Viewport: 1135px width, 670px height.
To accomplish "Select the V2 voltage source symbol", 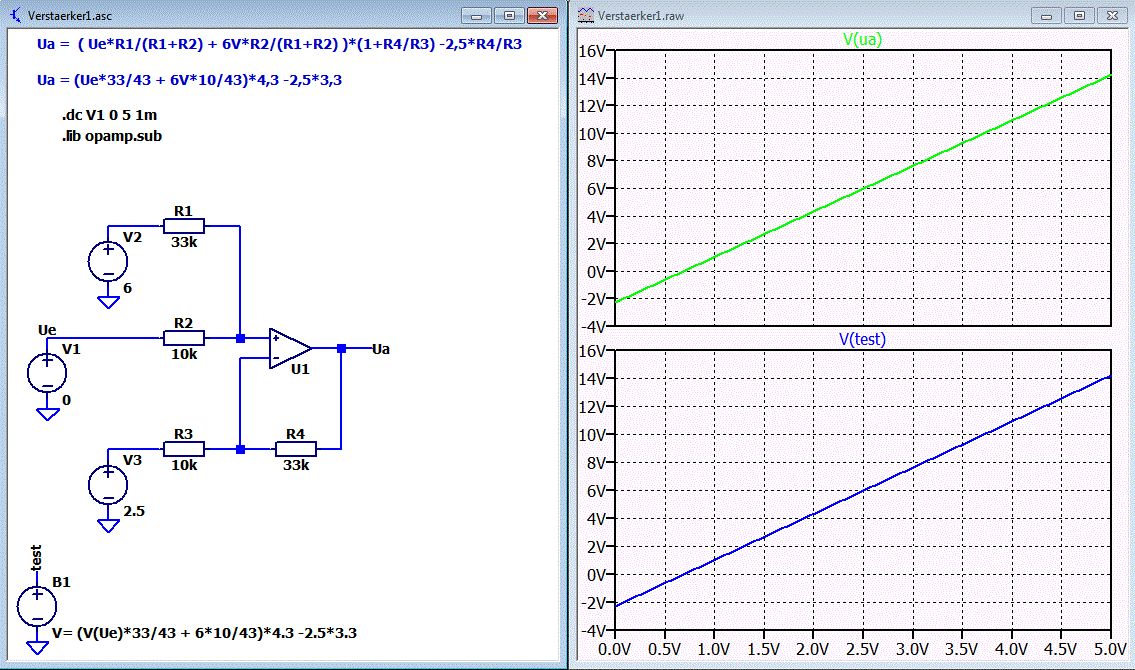I will coord(108,261).
